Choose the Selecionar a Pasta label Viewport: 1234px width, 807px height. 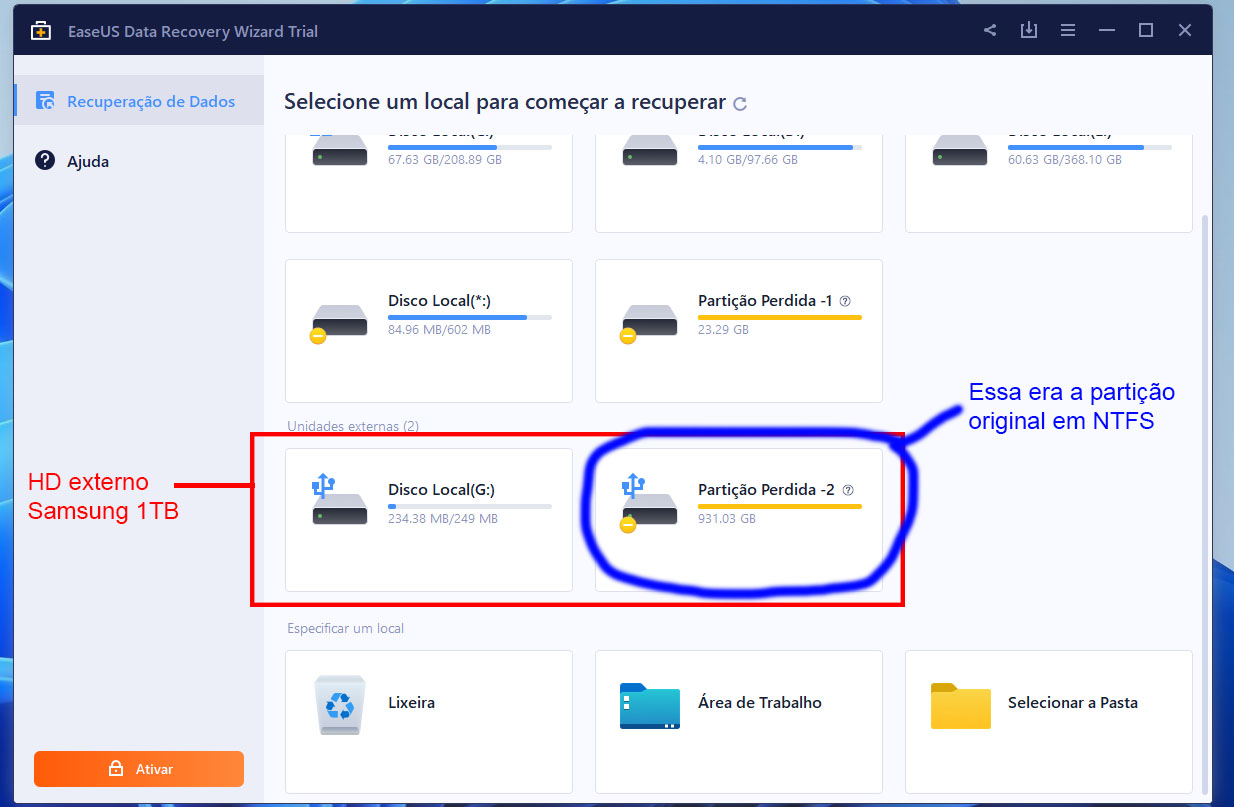[1073, 703]
